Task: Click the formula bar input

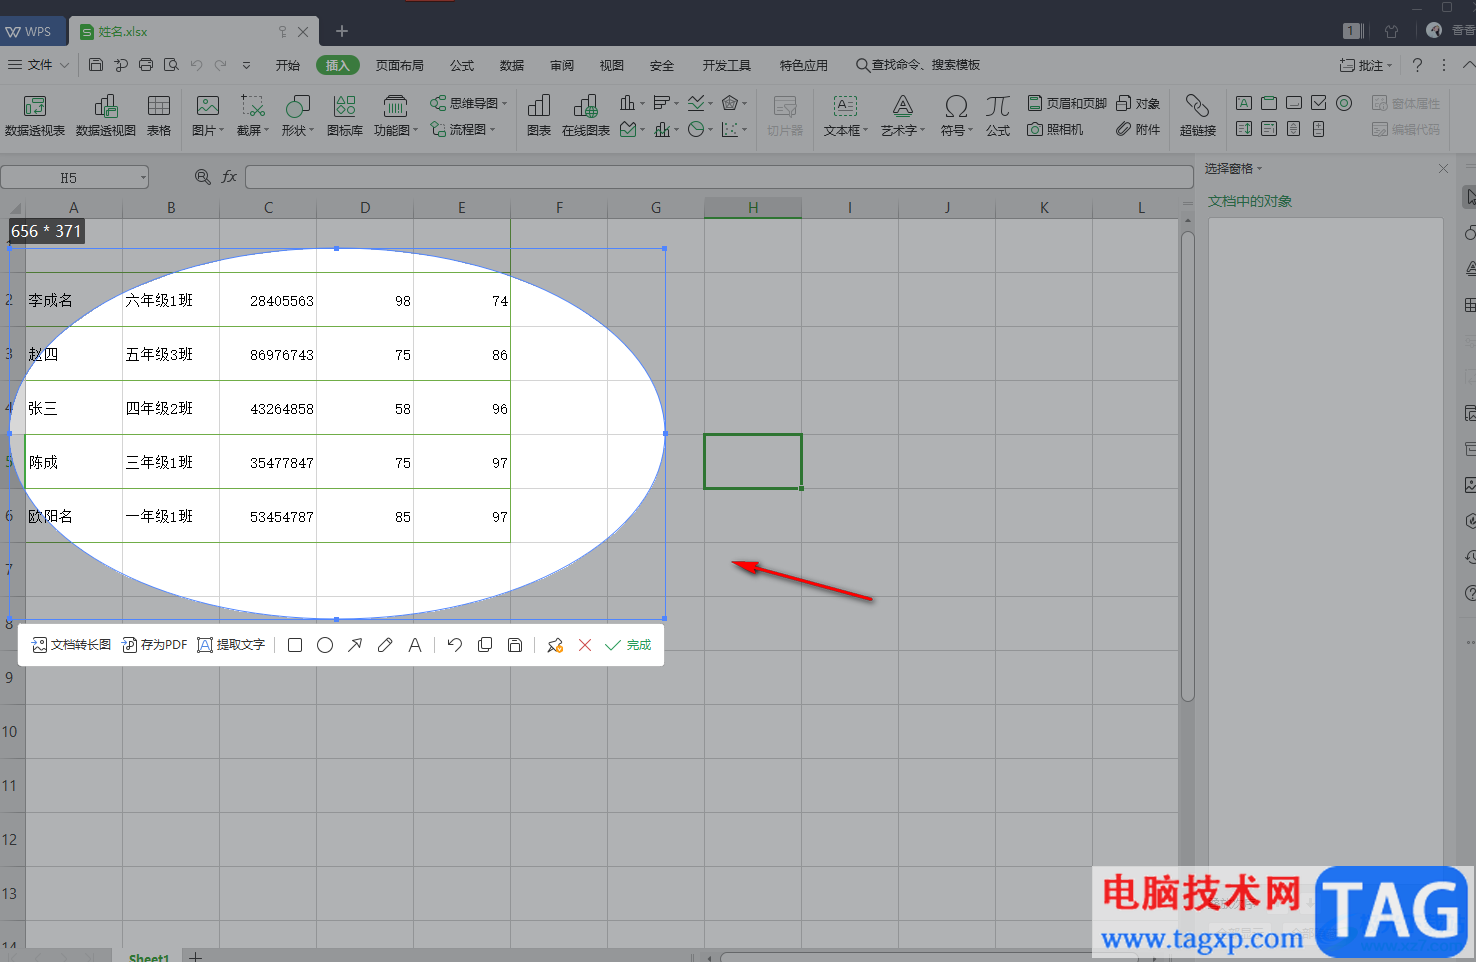Action: point(719,177)
